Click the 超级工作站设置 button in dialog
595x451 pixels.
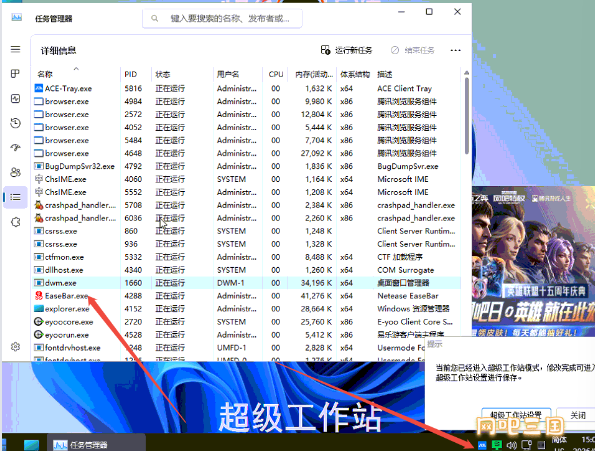[x=516, y=415]
